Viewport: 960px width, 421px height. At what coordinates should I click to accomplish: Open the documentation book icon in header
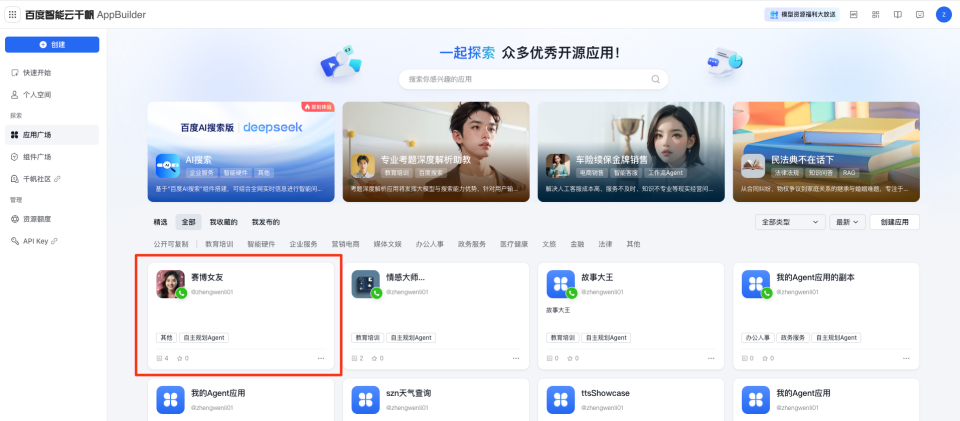click(x=898, y=14)
